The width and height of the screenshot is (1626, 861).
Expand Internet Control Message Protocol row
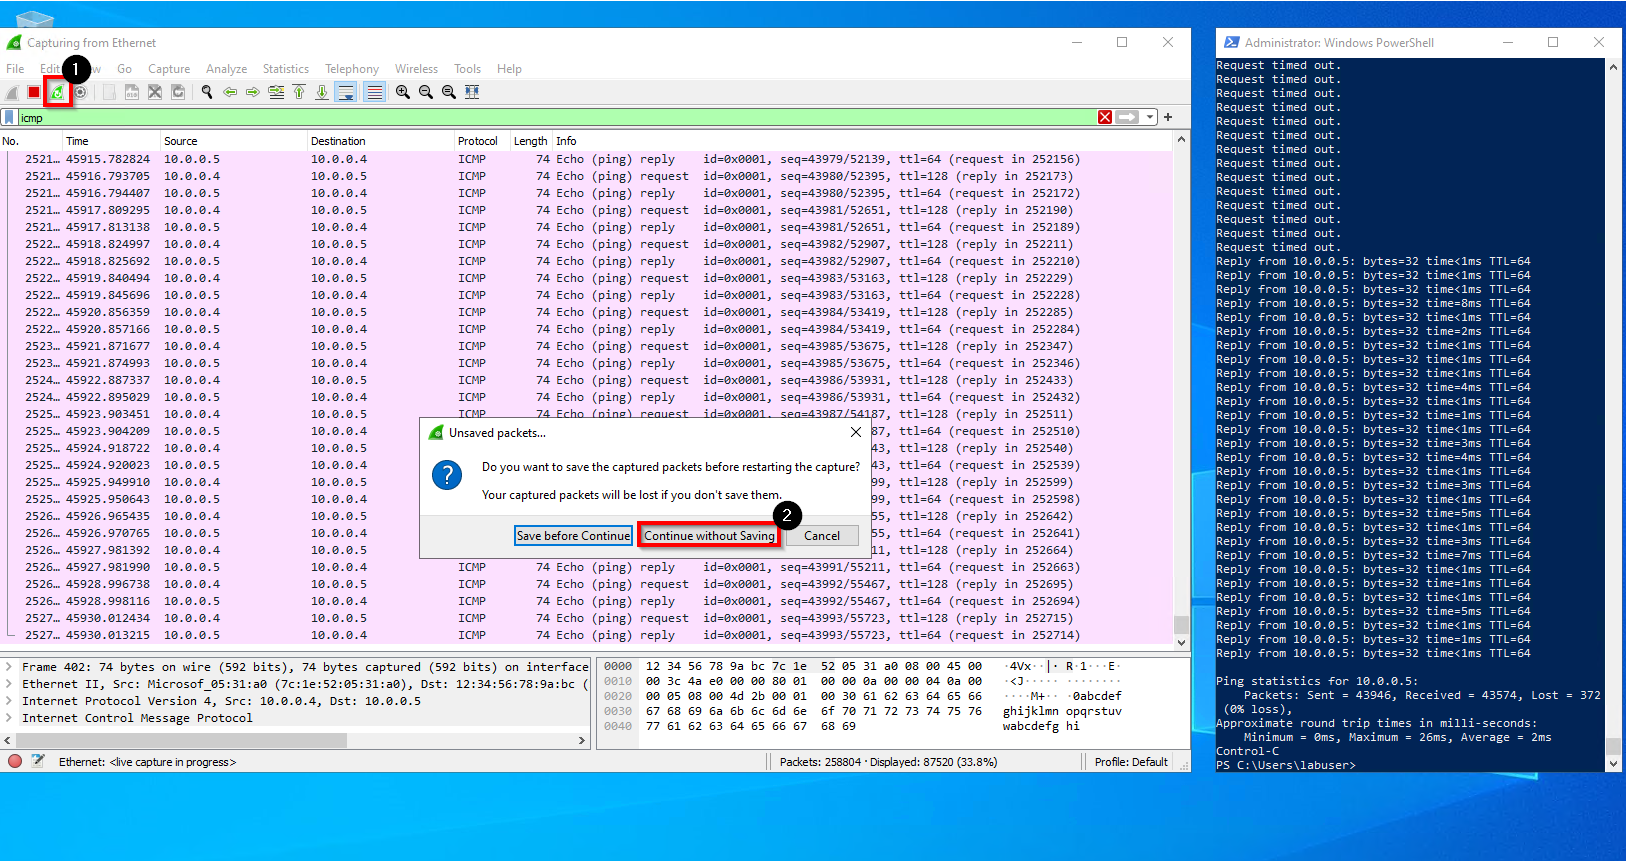tap(9, 718)
